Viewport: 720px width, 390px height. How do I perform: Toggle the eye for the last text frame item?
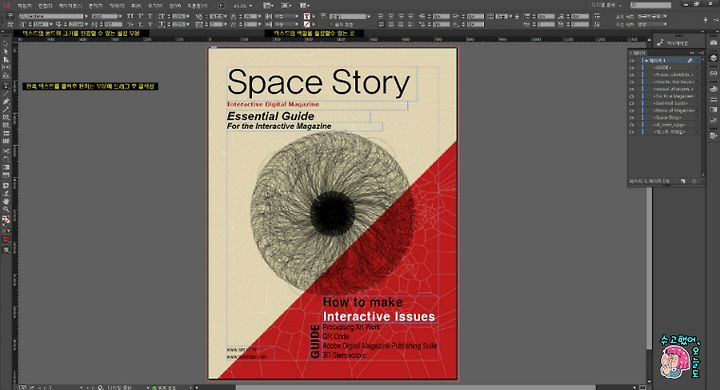pos(632,132)
